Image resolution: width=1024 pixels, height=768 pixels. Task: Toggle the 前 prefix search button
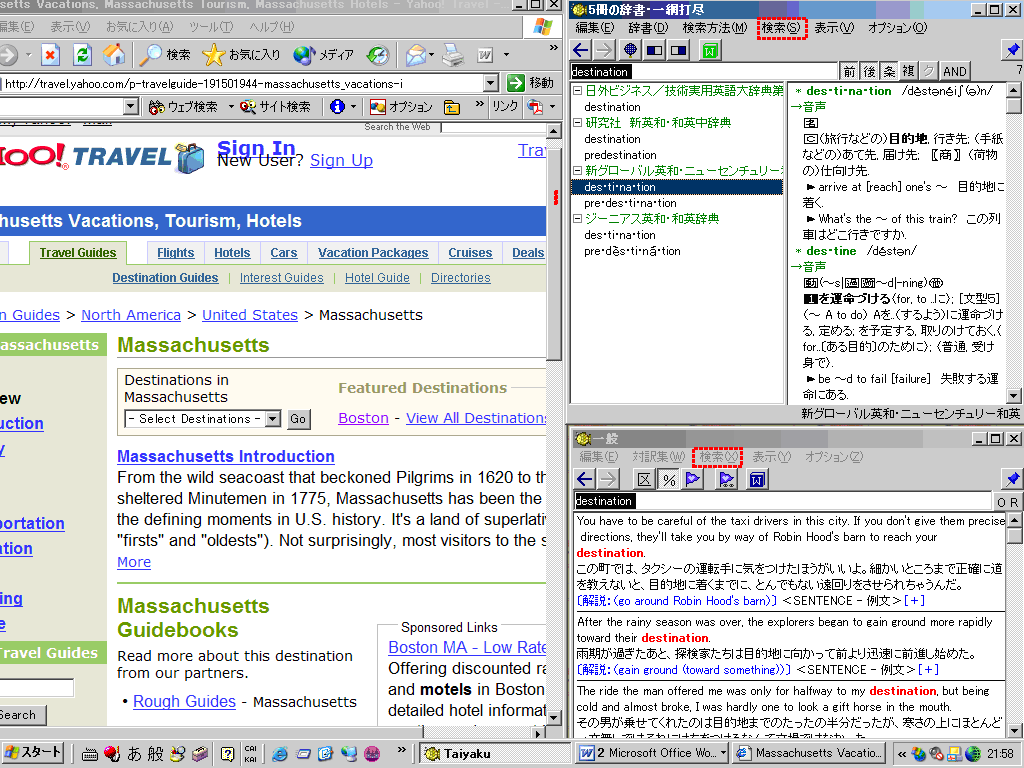click(x=848, y=71)
